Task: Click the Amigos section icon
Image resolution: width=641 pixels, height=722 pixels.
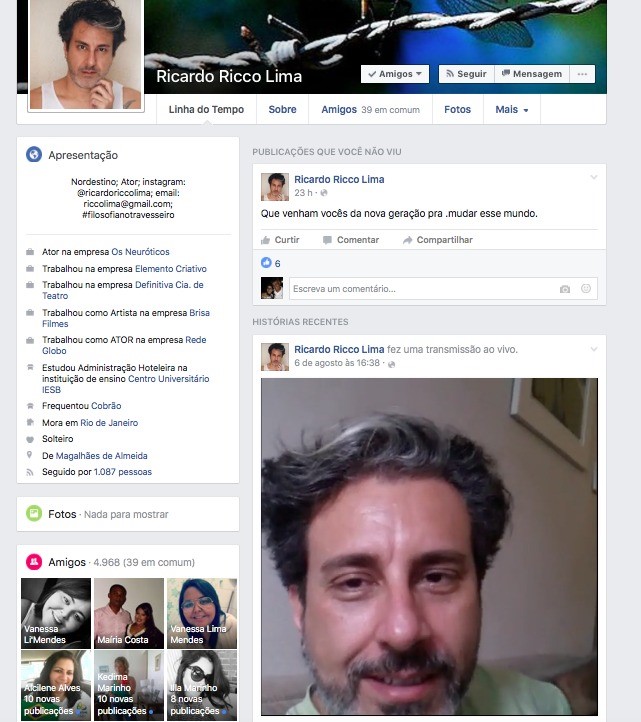Action: point(34,562)
